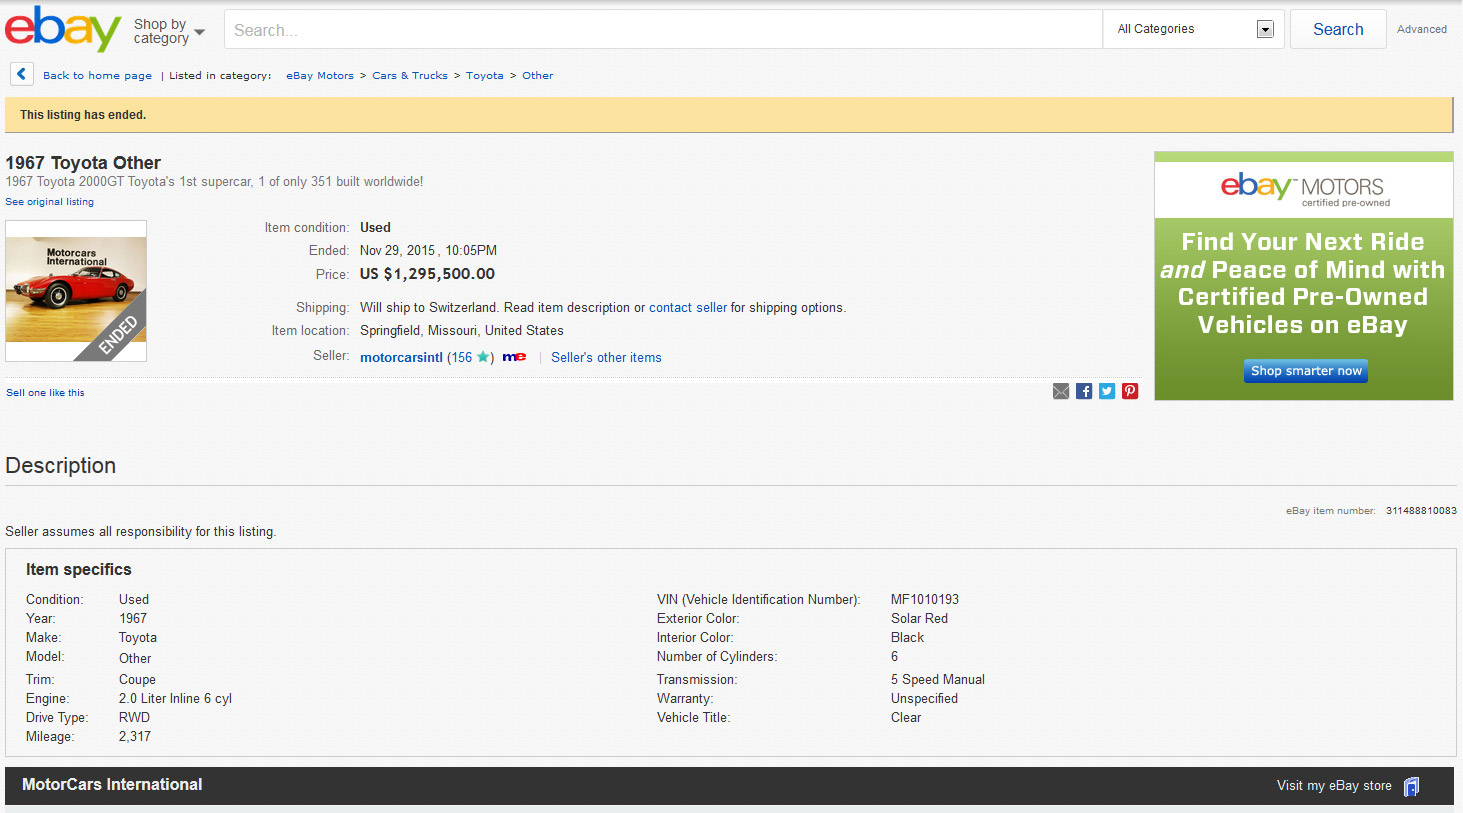Contact seller for shipping options
The width and height of the screenshot is (1463, 813).
point(688,308)
